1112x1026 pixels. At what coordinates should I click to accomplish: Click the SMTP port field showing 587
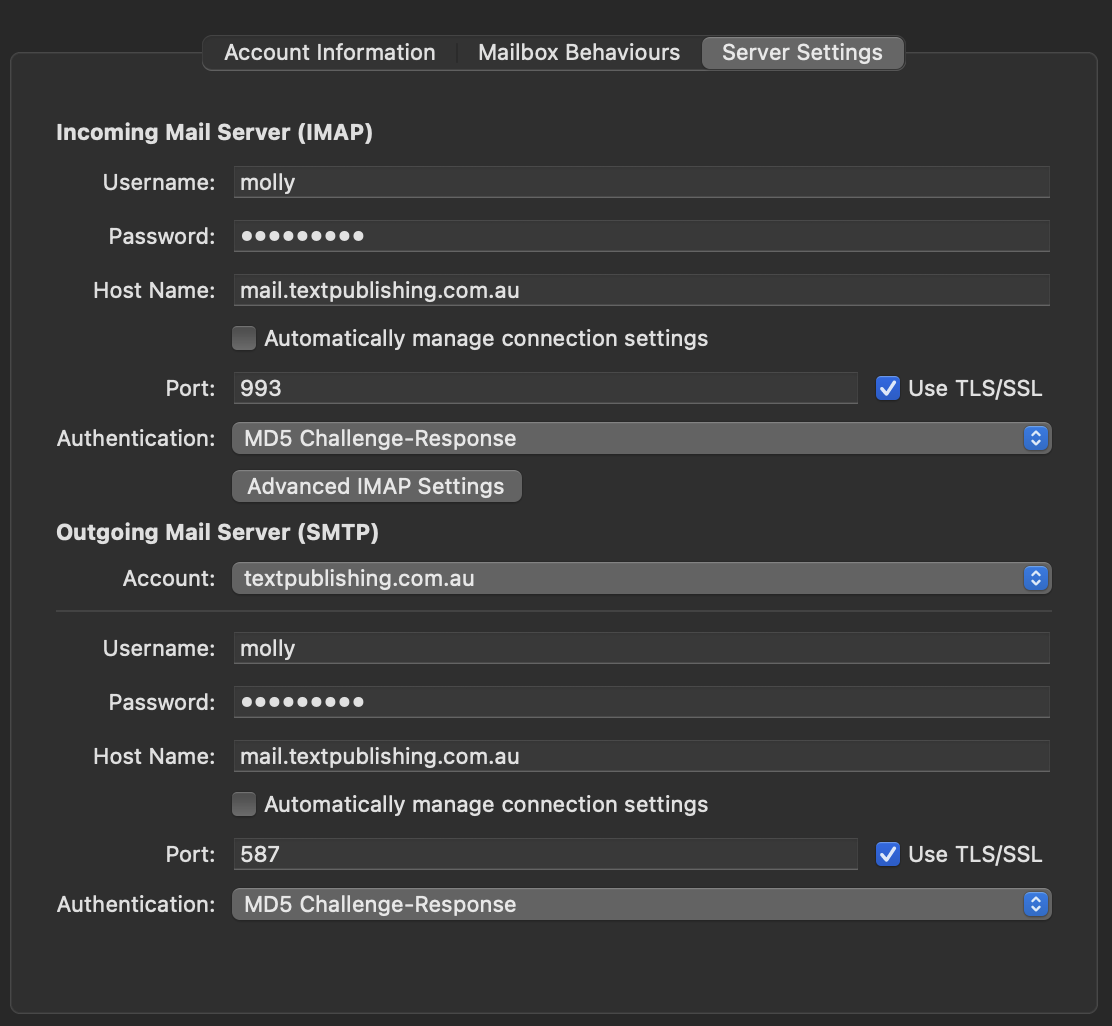pos(545,854)
